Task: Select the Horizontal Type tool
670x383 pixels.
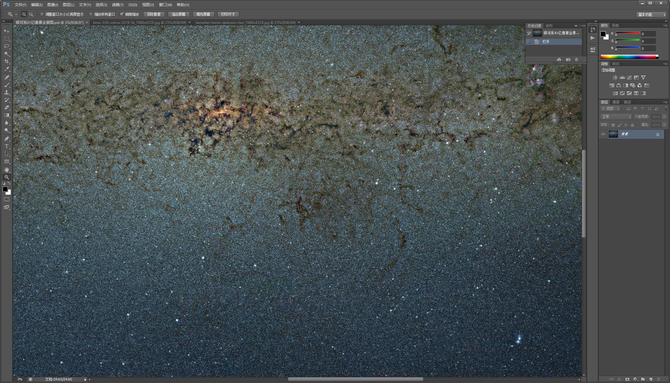Action: pos(6,146)
